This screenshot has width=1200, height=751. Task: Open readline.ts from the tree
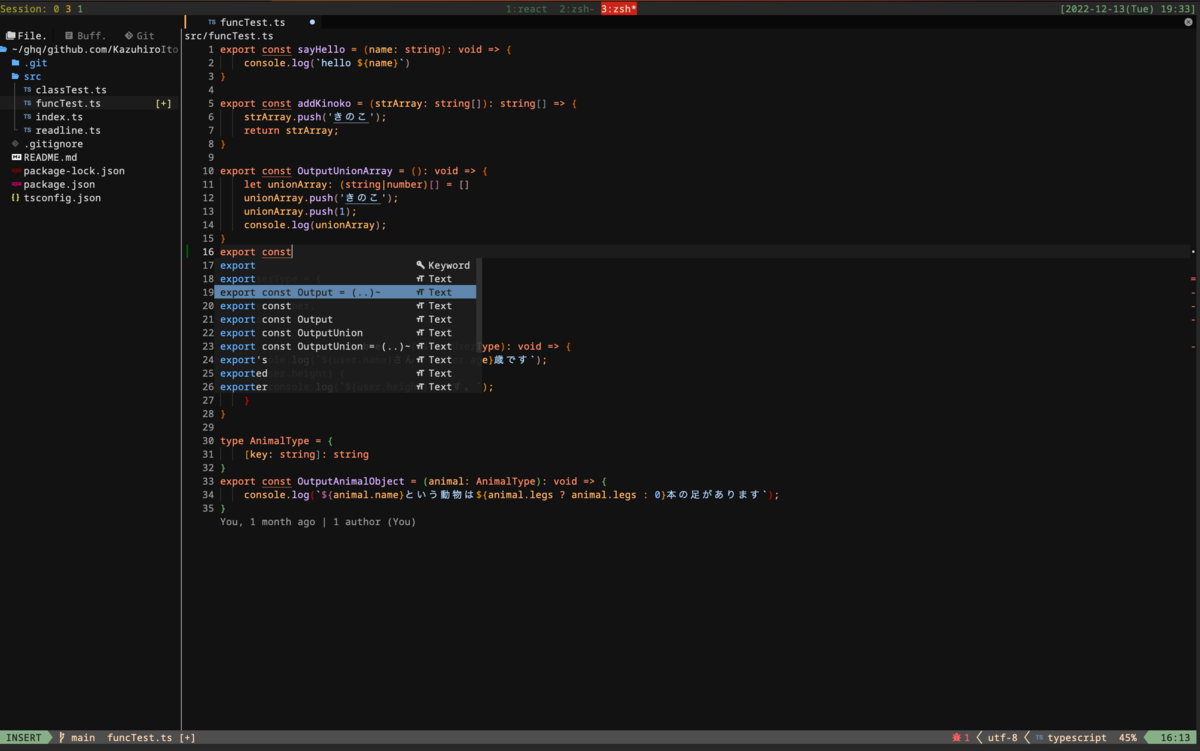coord(68,130)
